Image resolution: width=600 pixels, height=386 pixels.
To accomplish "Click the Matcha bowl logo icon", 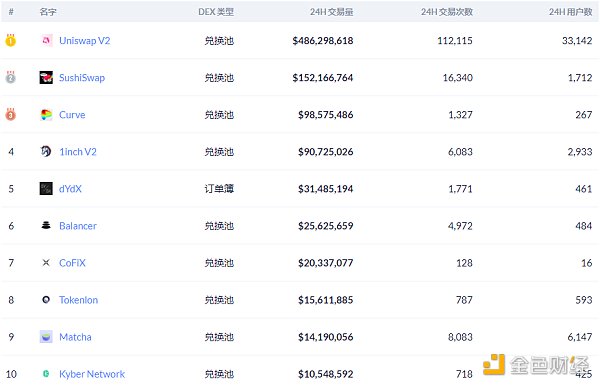I will [46, 337].
